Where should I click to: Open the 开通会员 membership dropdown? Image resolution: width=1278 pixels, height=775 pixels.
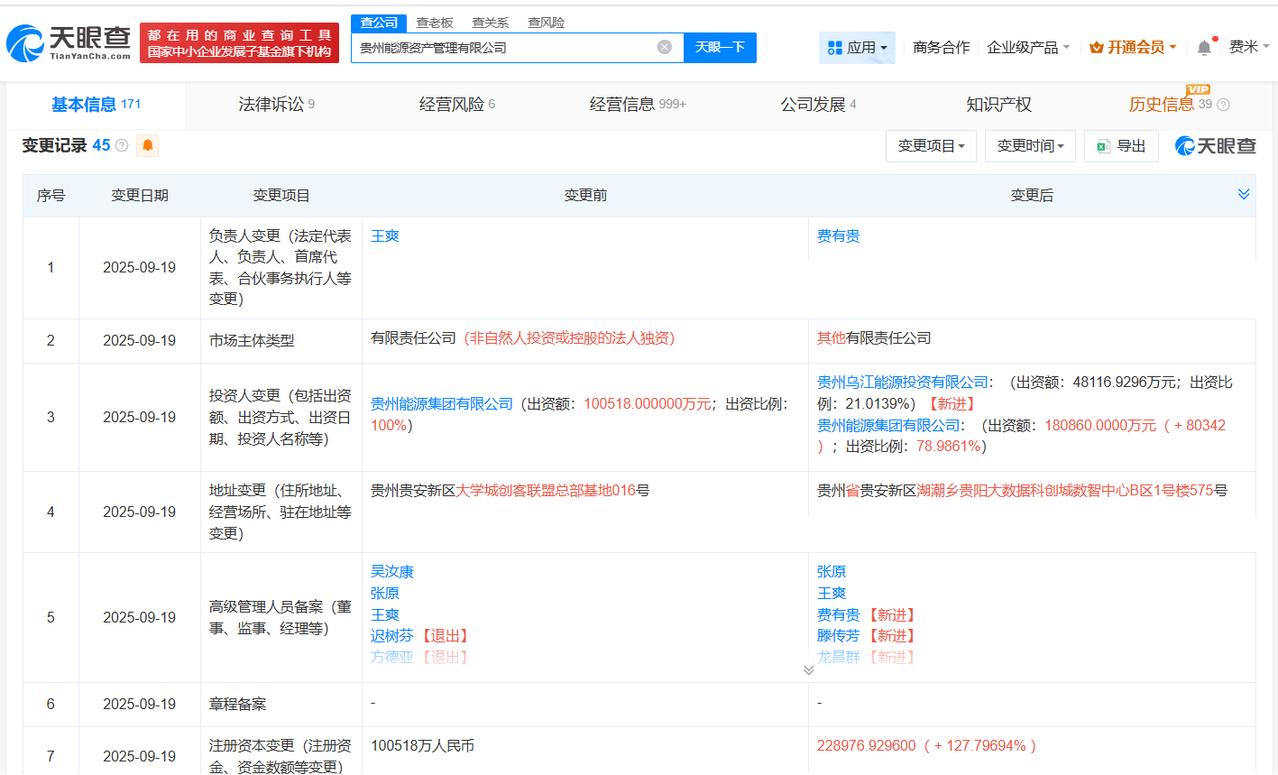(x=1132, y=47)
